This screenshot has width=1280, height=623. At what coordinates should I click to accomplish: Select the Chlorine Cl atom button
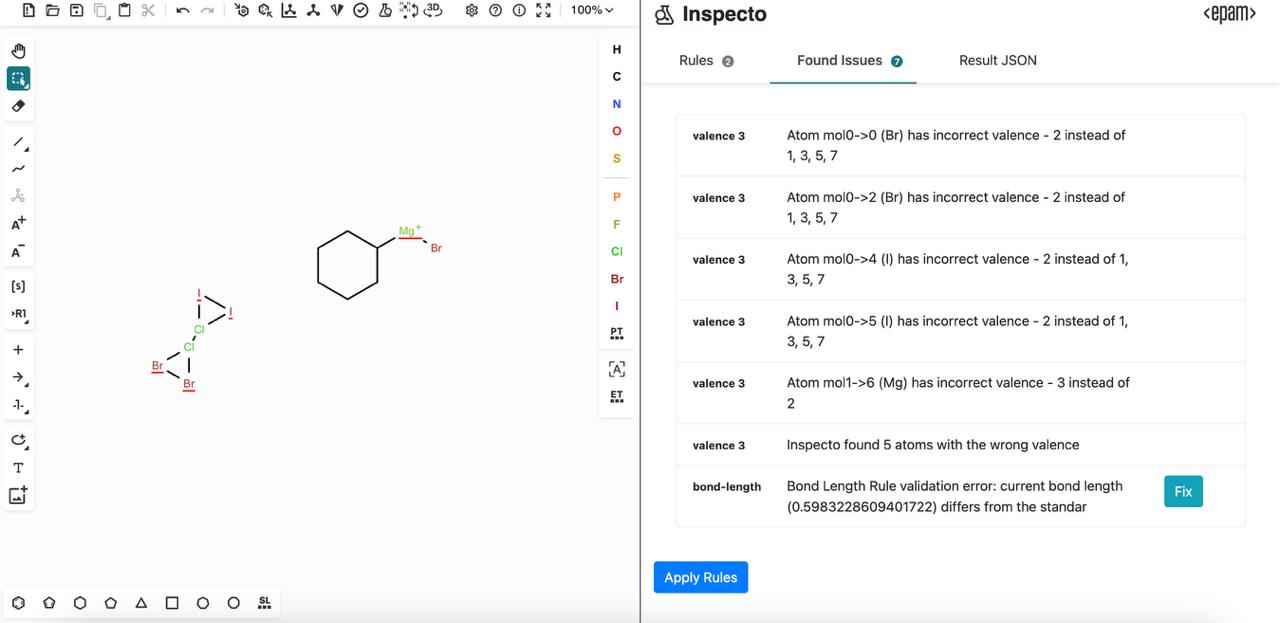click(616, 251)
